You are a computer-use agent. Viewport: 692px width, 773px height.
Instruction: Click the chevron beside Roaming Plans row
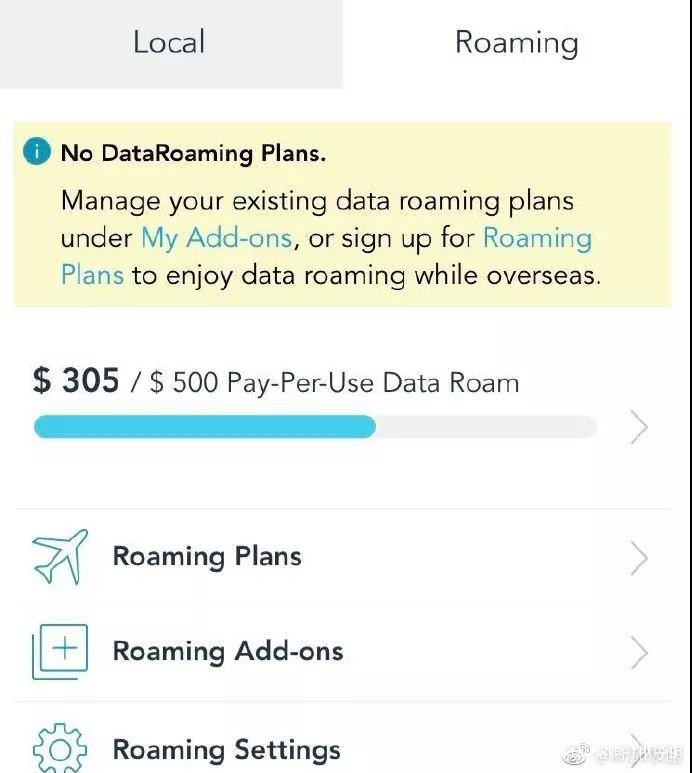pyautogui.click(x=639, y=558)
